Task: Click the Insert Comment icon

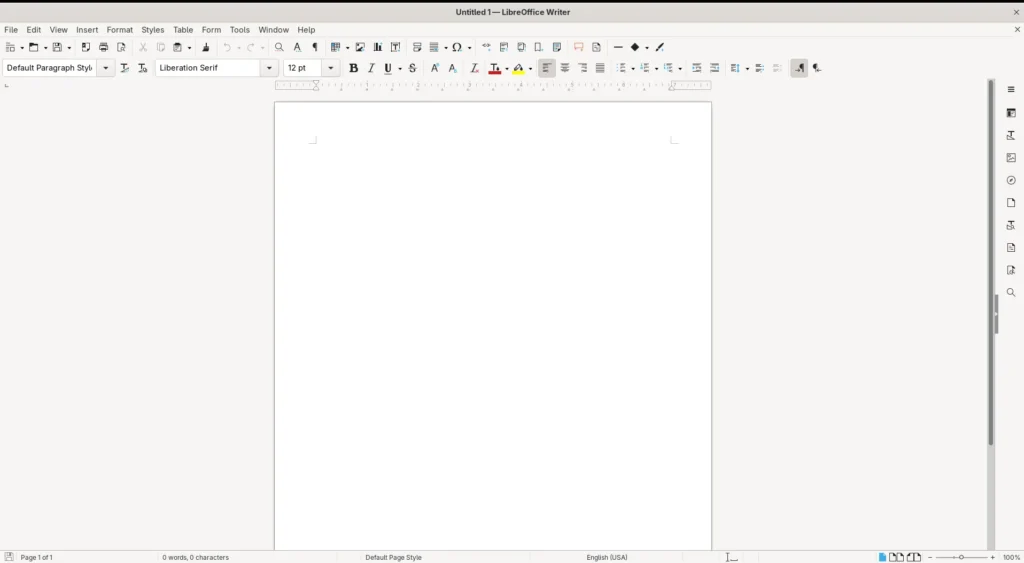Action: (578, 47)
